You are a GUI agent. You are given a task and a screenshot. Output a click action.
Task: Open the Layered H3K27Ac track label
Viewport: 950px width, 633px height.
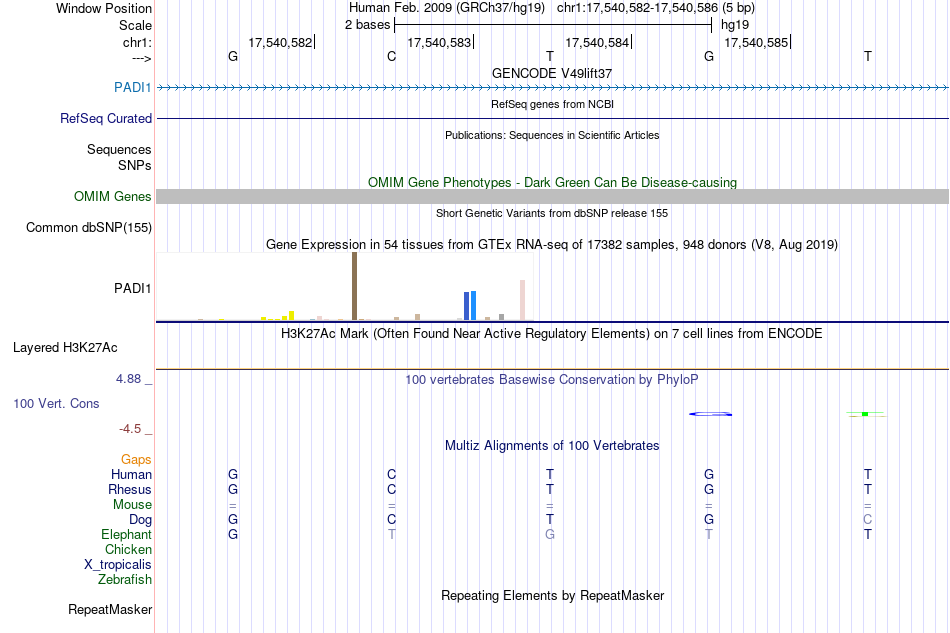click(65, 348)
